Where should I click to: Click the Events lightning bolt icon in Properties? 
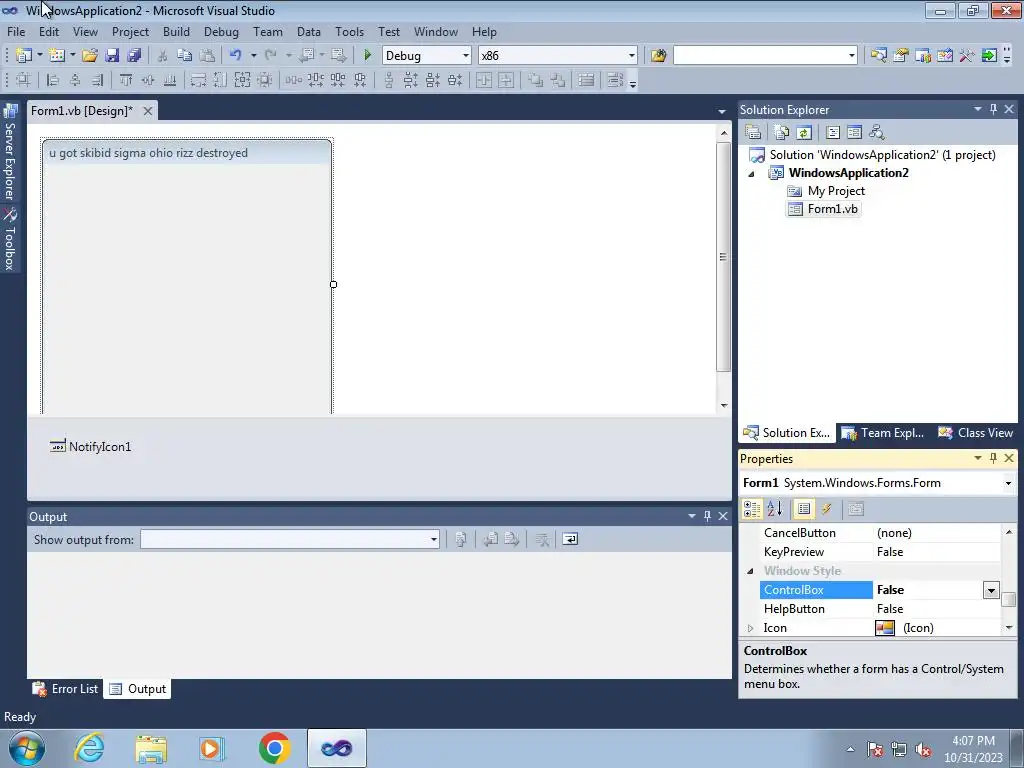826,509
